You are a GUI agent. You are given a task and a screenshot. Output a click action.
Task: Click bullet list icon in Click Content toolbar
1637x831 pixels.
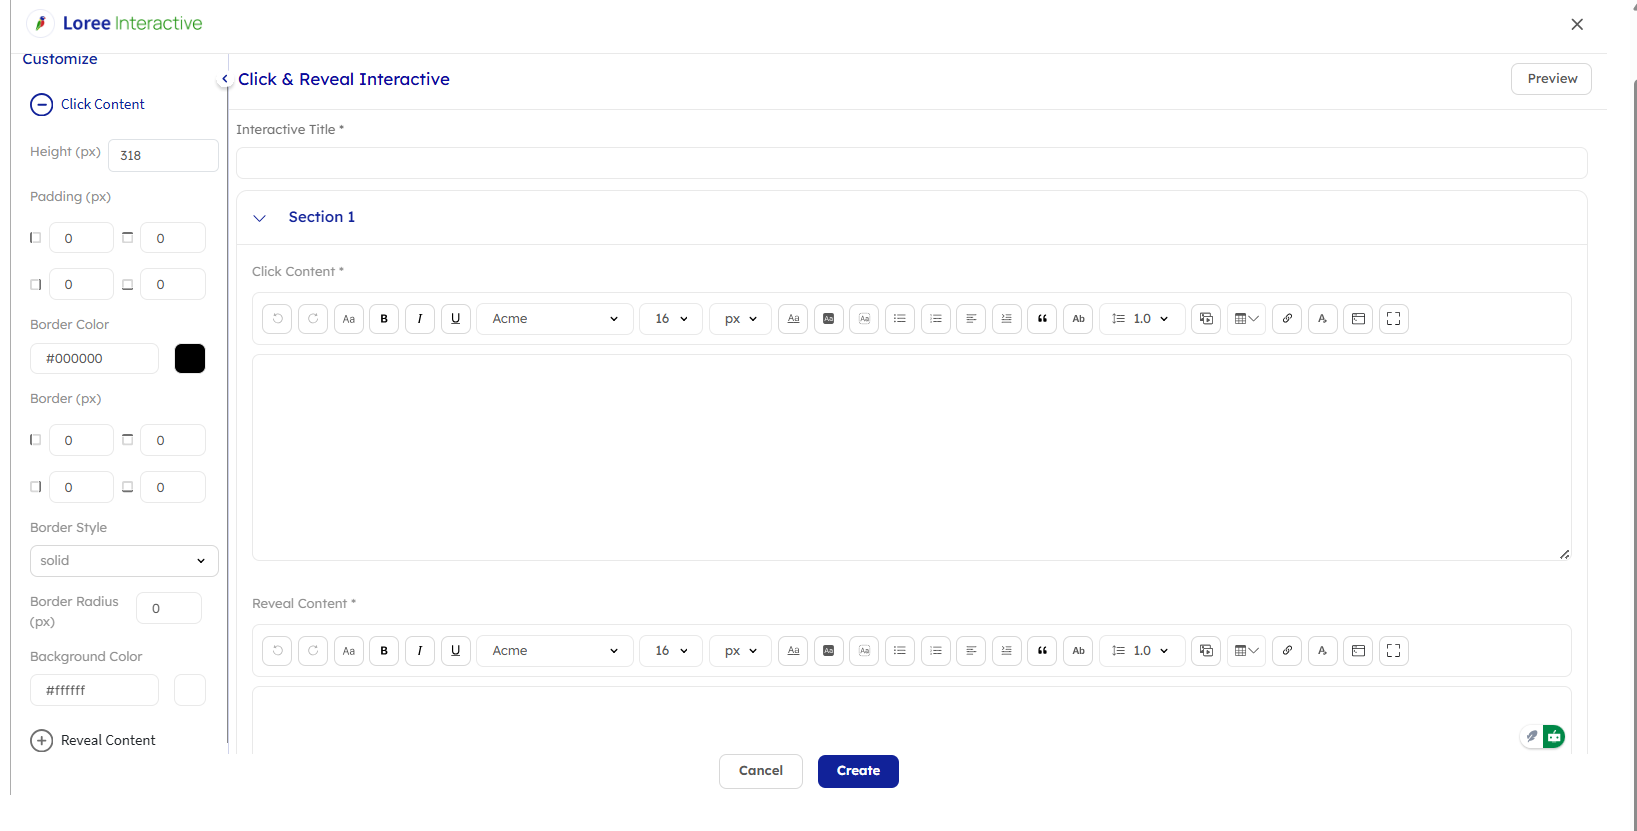point(900,319)
